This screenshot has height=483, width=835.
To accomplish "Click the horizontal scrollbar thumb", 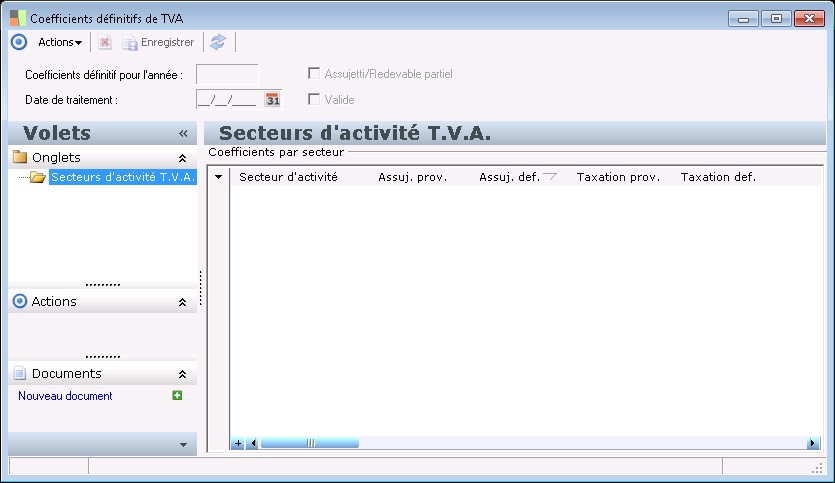I will coord(310,443).
